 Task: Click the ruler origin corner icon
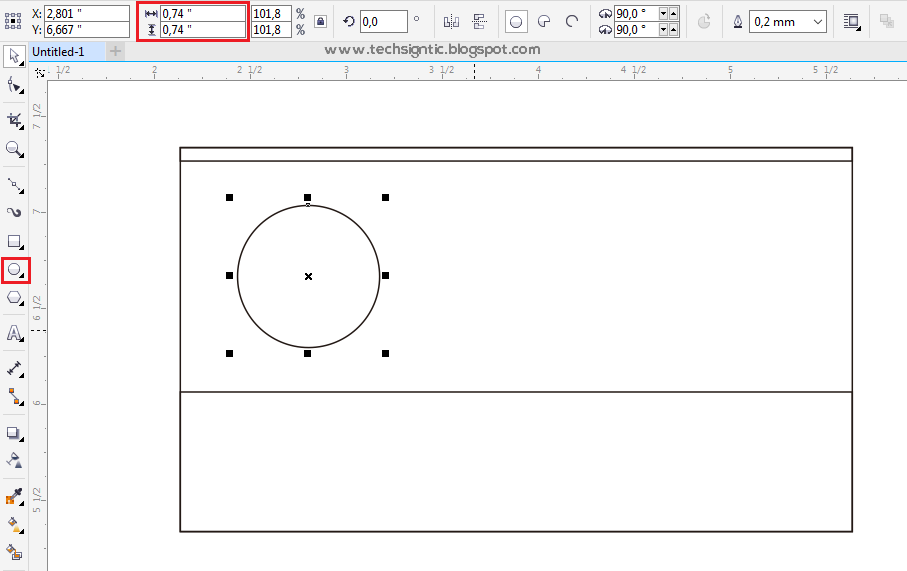[x=39, y=73]
